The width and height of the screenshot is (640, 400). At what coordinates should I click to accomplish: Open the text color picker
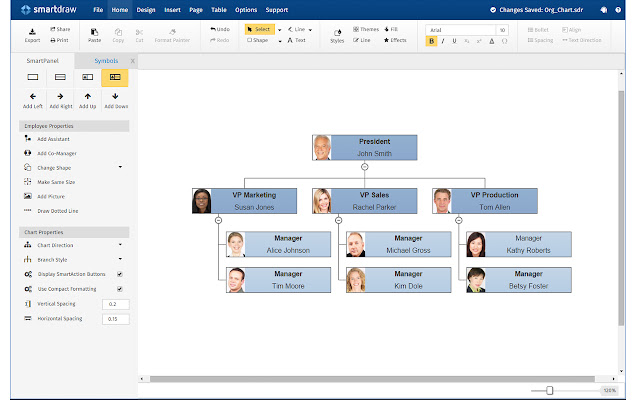[x=492, y=41]
